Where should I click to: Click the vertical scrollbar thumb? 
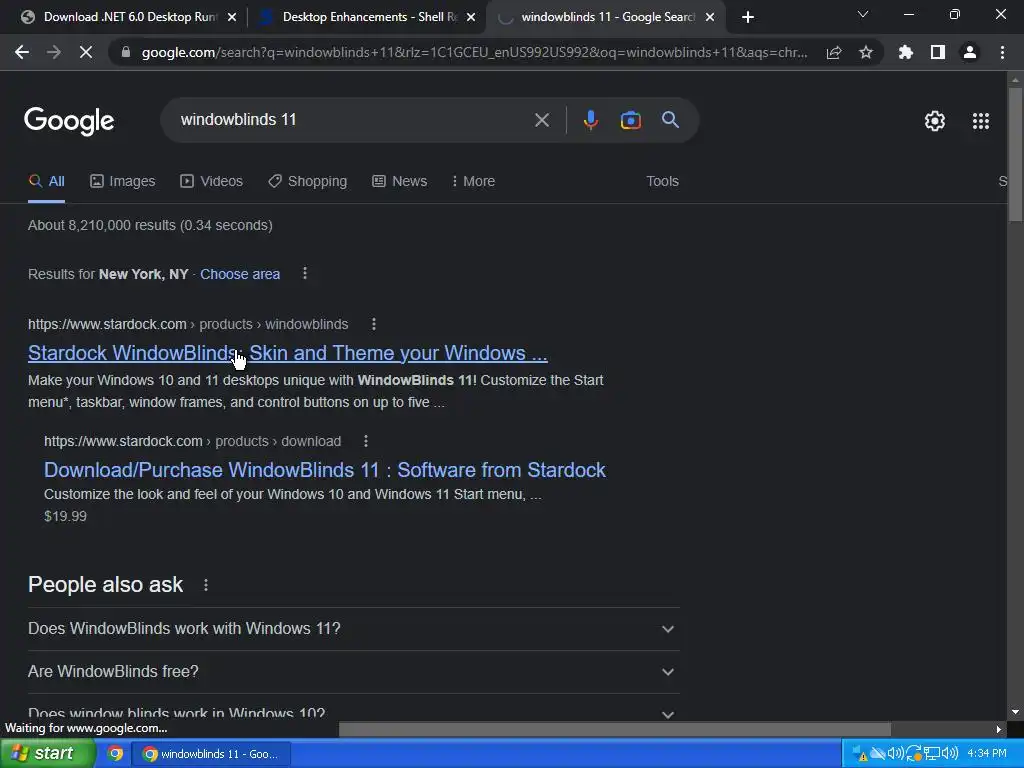pos(1015,153)
